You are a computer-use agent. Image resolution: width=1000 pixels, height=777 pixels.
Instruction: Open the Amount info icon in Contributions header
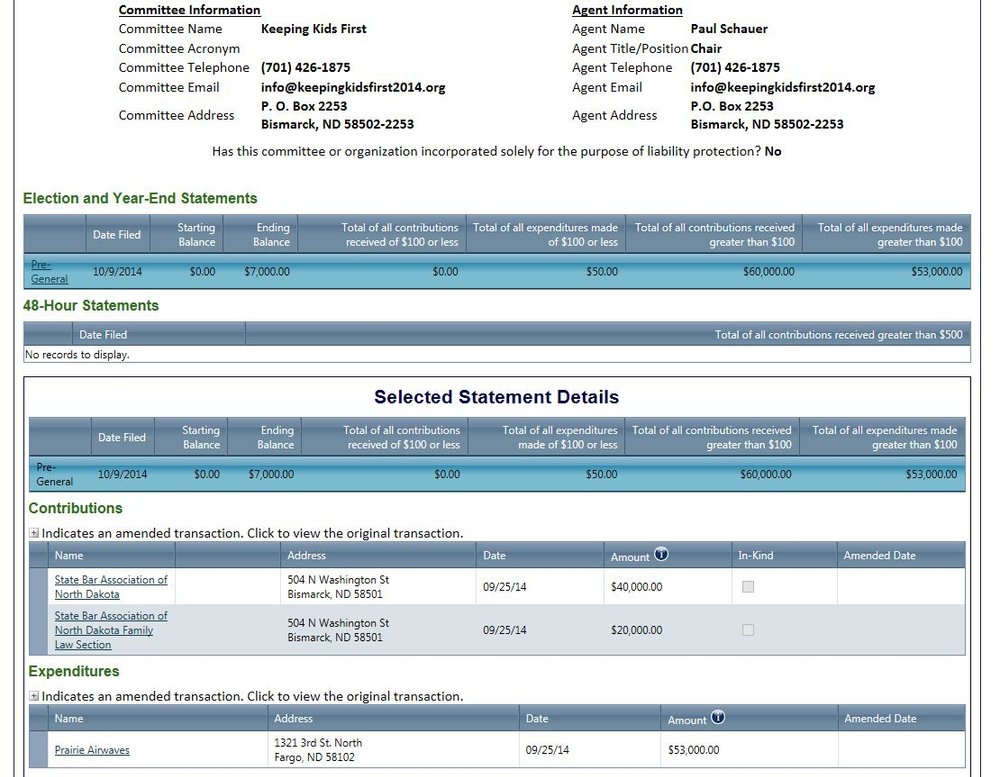point(661,554)
